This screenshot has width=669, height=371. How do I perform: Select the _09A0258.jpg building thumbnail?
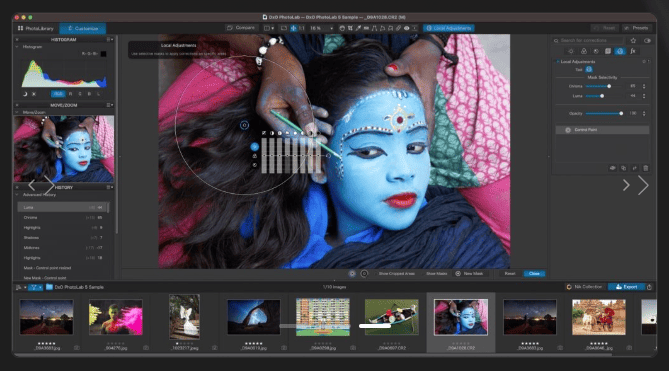pyautogui.click(x=323, y=317)
